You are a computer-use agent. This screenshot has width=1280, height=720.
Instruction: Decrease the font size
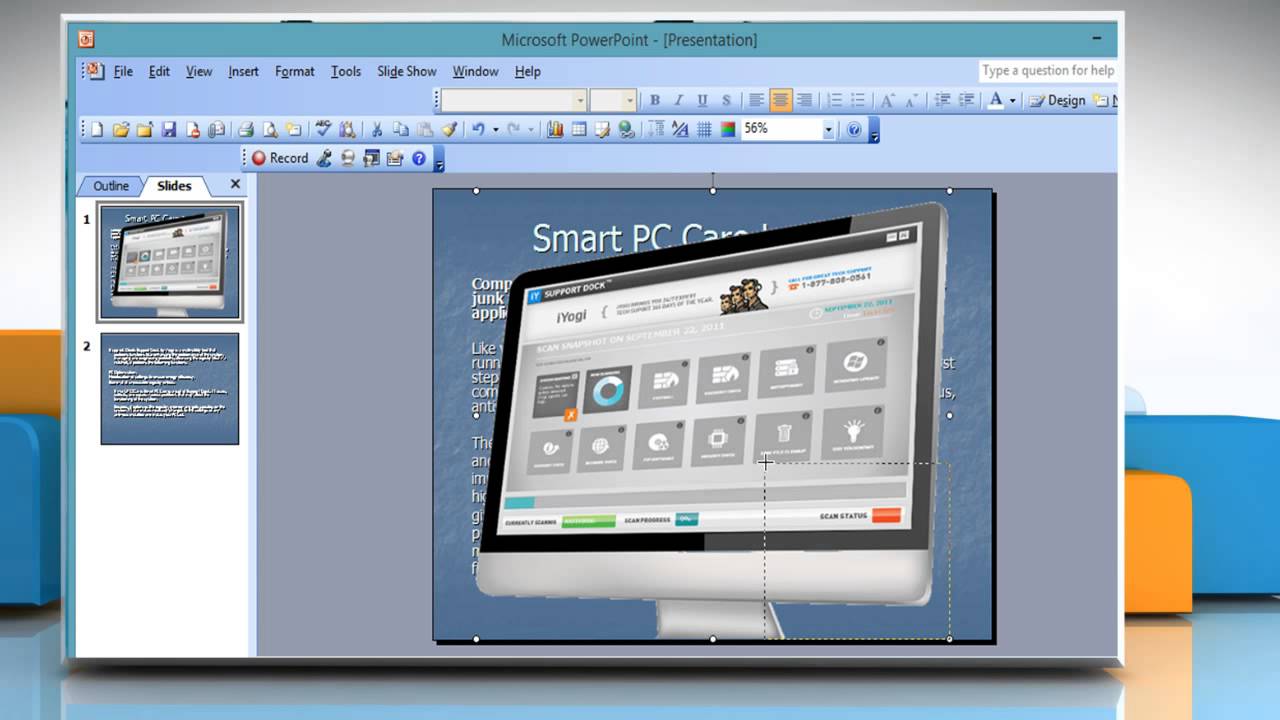pos(911,100)
